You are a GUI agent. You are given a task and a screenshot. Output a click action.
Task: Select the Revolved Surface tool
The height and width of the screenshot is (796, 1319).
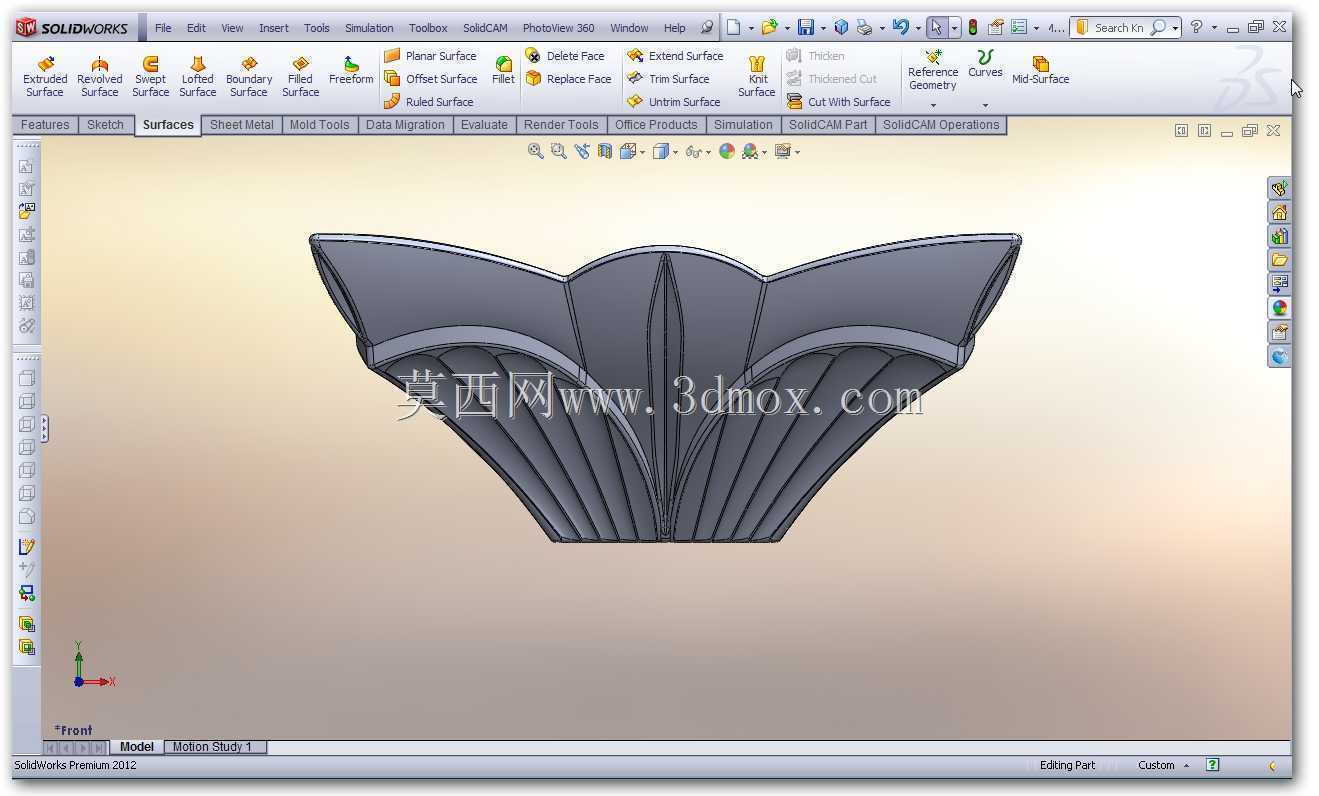100,77
